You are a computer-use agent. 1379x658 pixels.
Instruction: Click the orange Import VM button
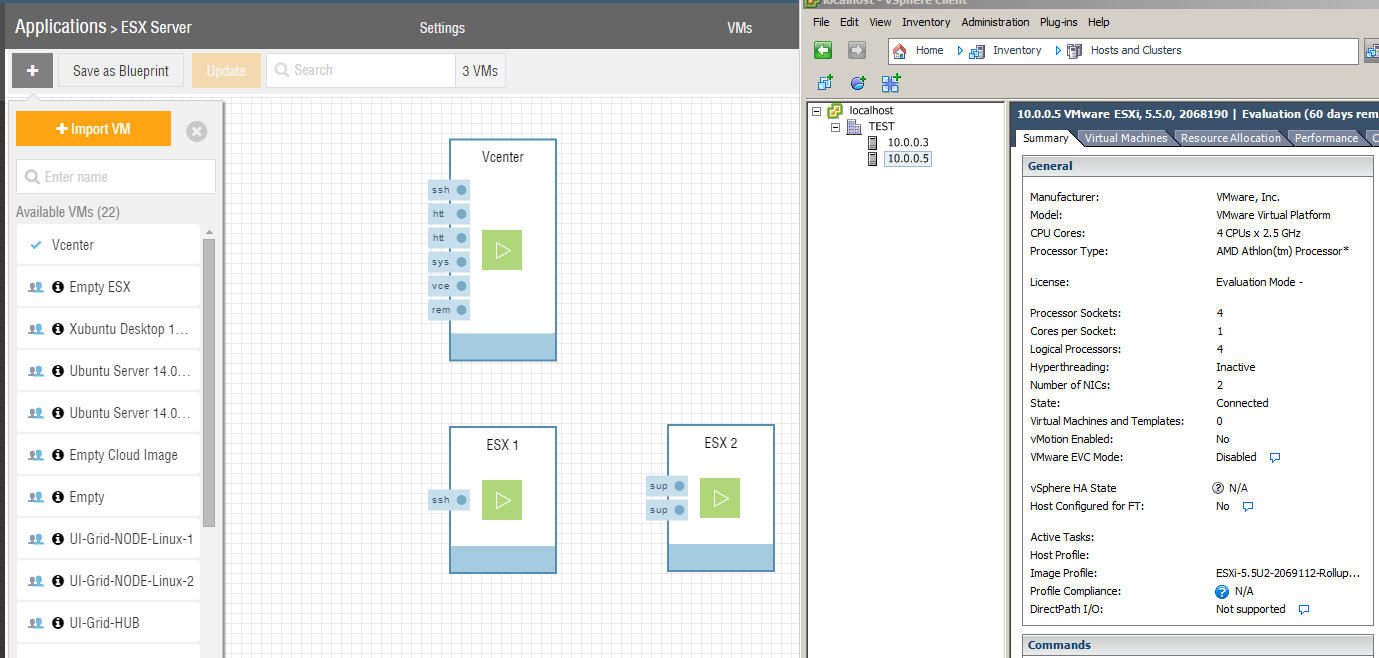point(93,129)
